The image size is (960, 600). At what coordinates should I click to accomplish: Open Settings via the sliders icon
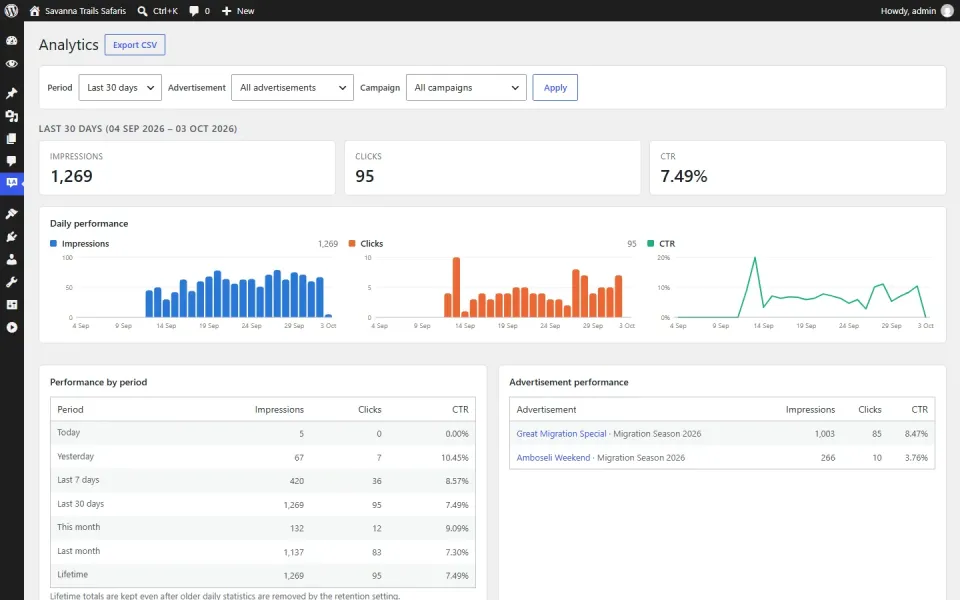pos(12,304)
